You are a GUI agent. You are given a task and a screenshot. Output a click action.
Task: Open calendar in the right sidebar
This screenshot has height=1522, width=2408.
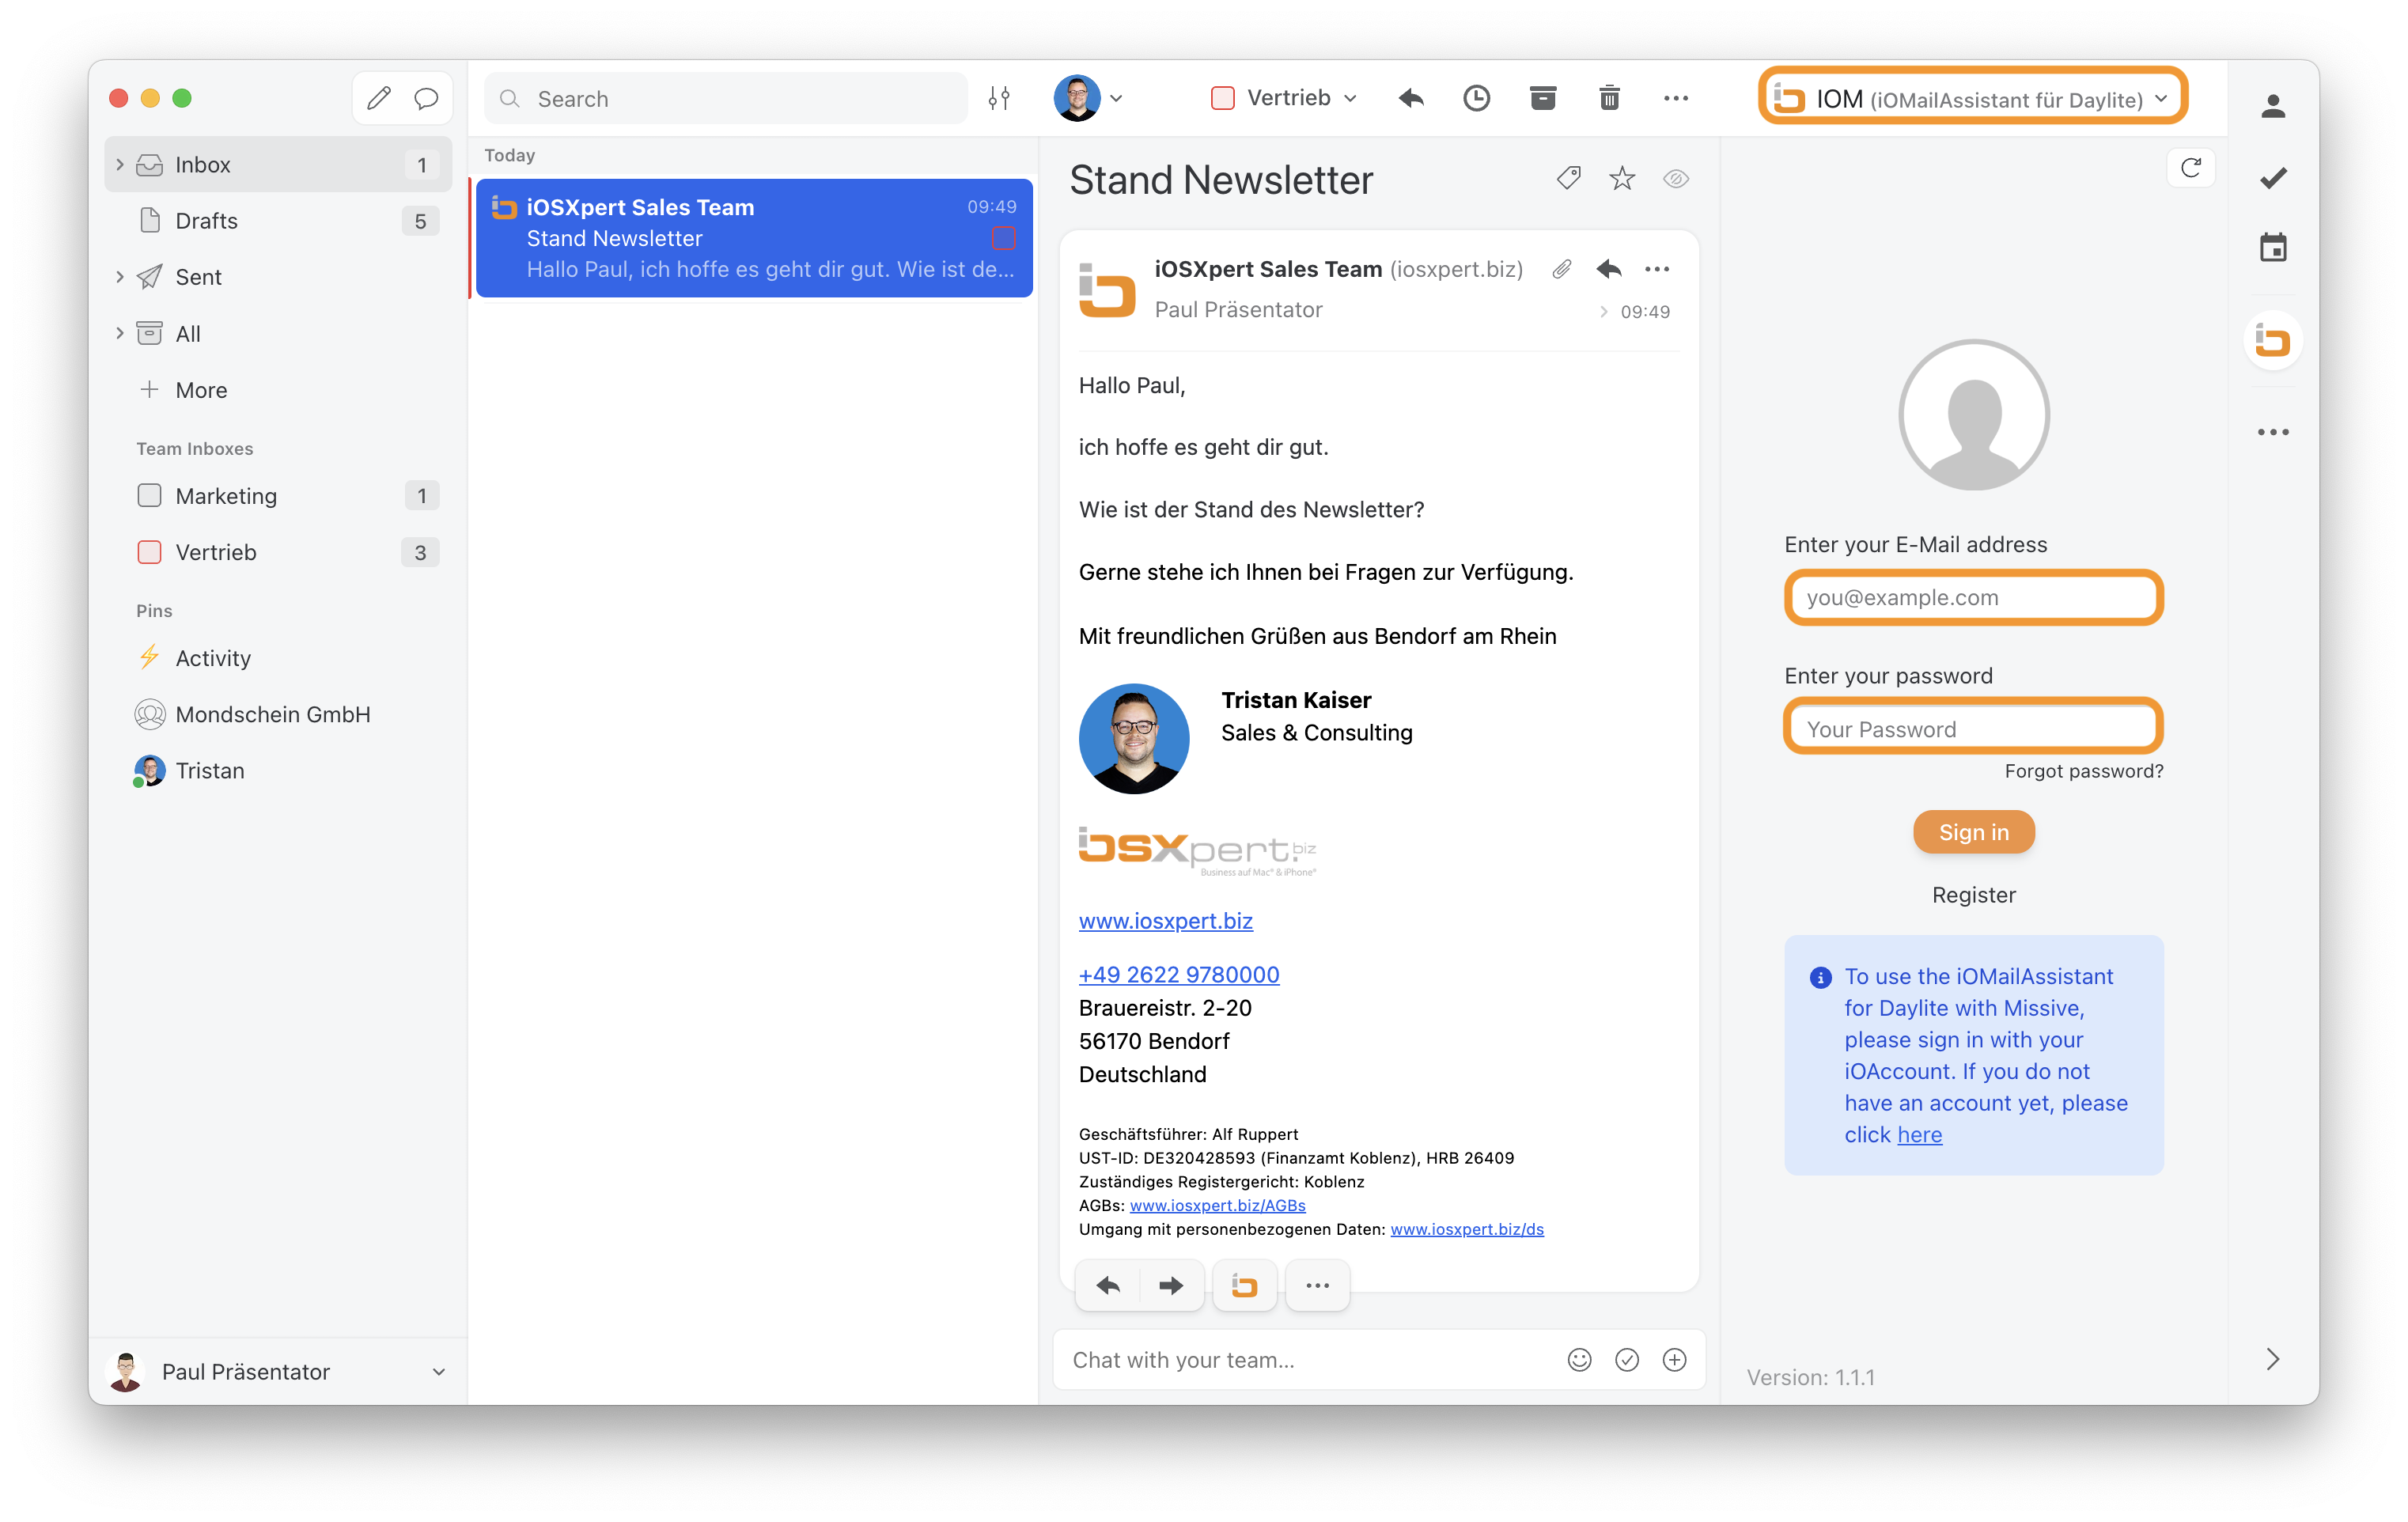point(2273,247)
